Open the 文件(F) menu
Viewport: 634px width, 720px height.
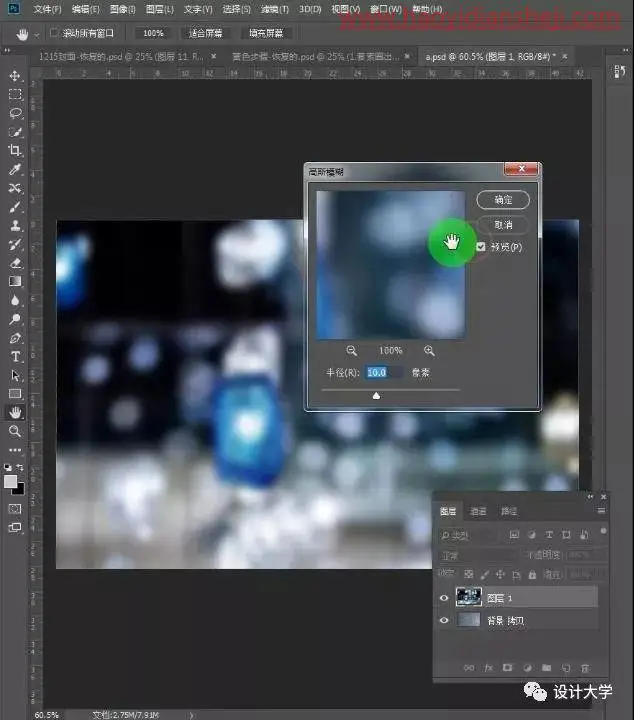click(x=47, y=9)
